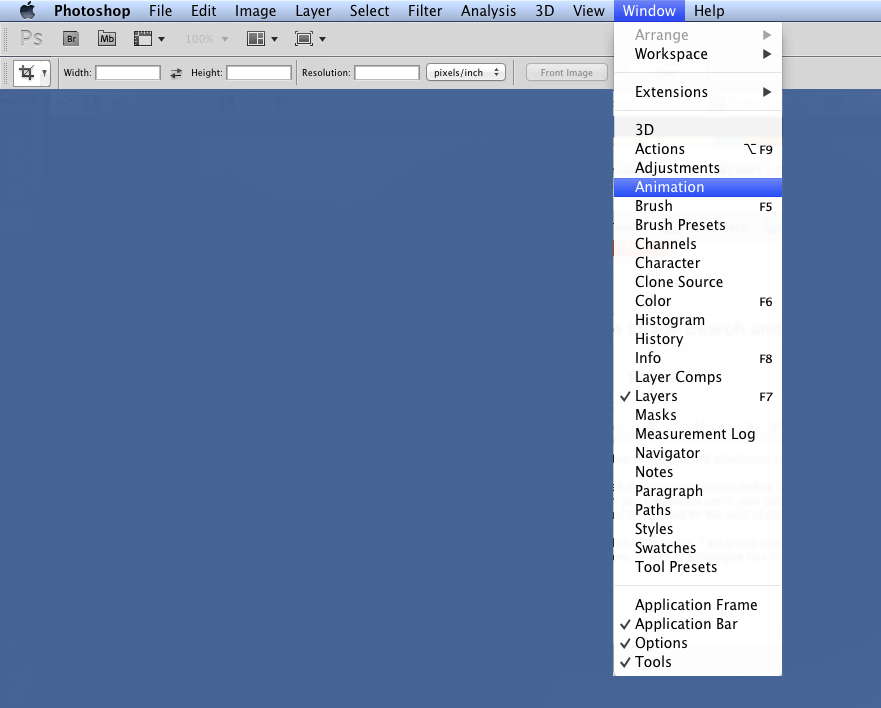Show the Navigator panel
This screenshot has height=708, width=881.
(x=698, y=453)
